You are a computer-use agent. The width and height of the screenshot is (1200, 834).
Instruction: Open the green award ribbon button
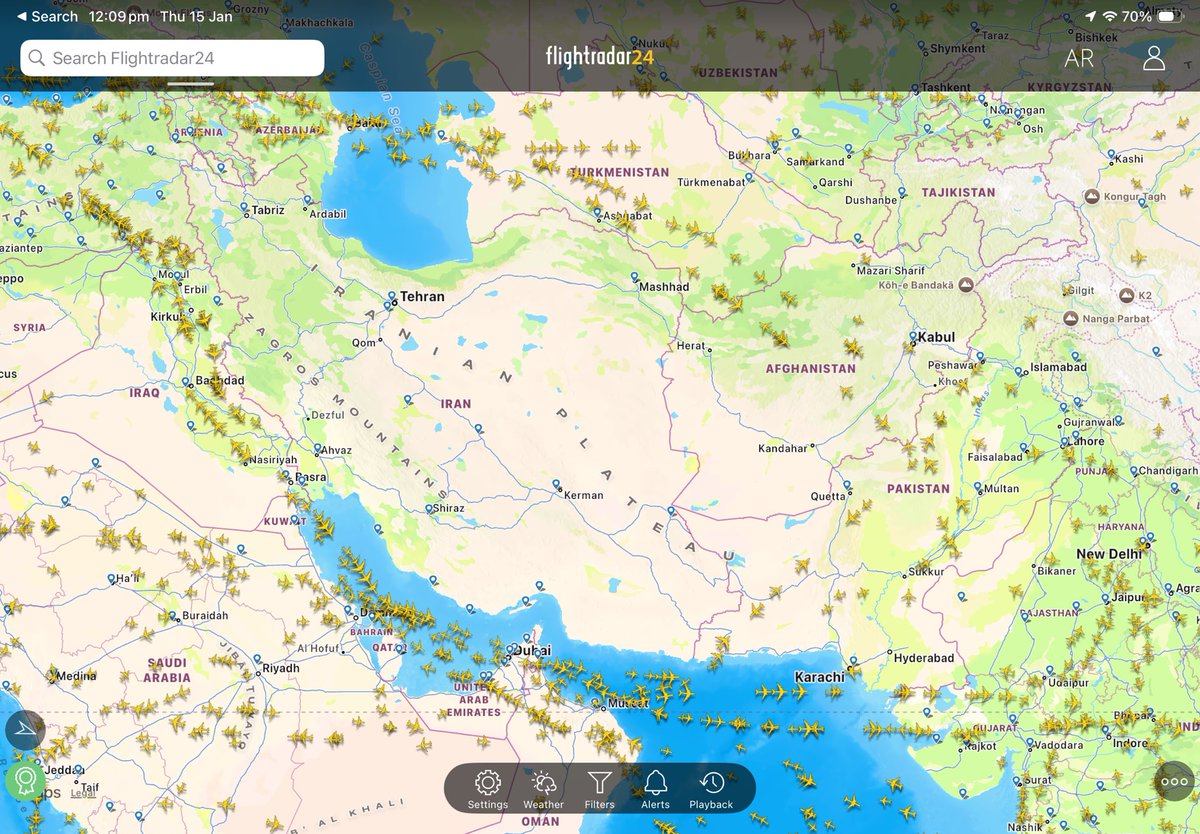(25, 779)
